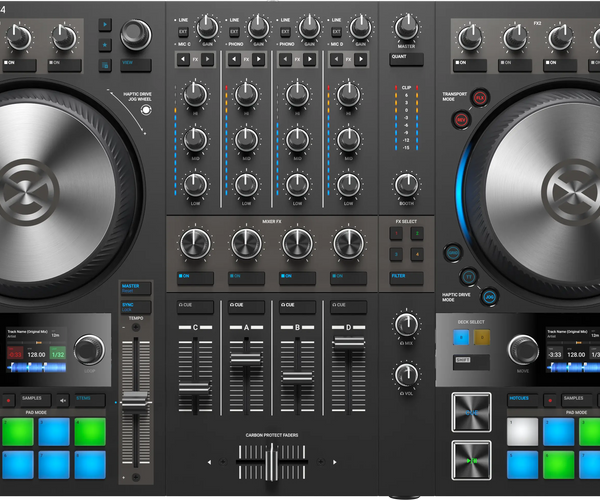This screenshot has width=600, height=500.
Task: Select the TT turntable mode button
Action: (469, 277)
